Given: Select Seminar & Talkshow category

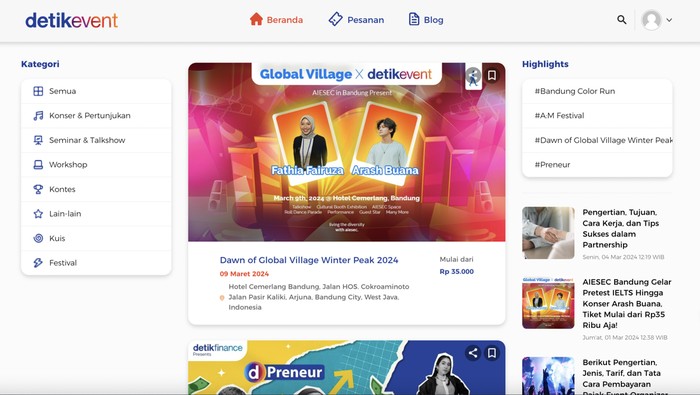Looking at the screenshot, I should coord(96,140).
